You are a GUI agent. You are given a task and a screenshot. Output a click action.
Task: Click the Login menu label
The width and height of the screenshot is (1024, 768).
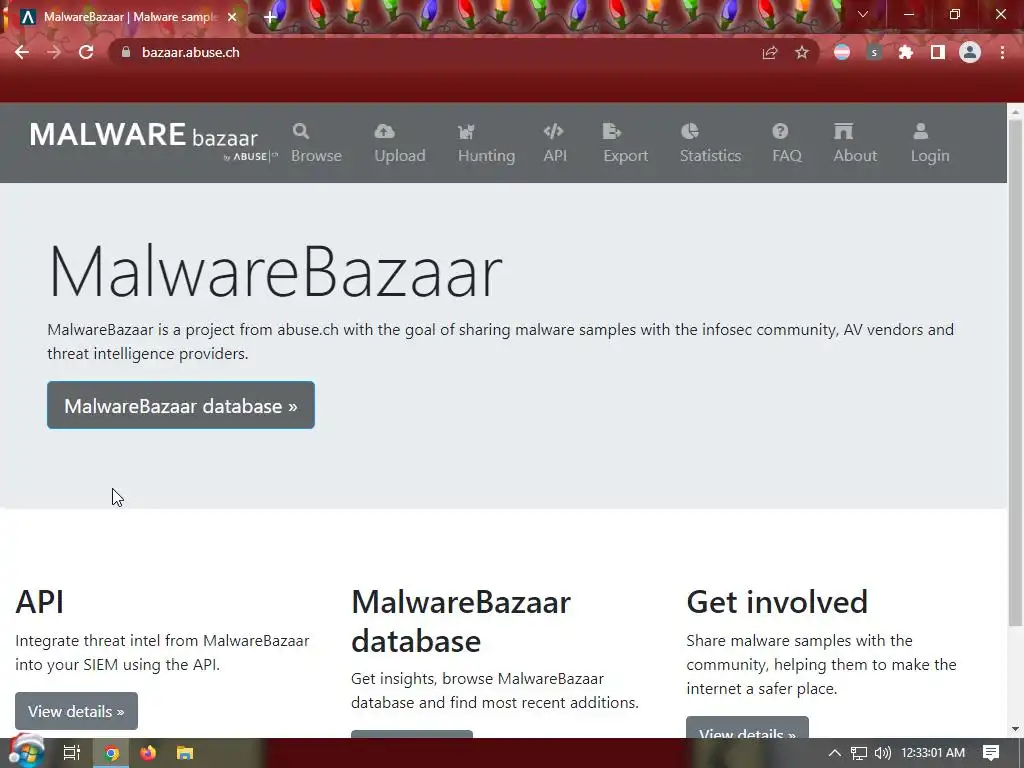tap(930, 155)
